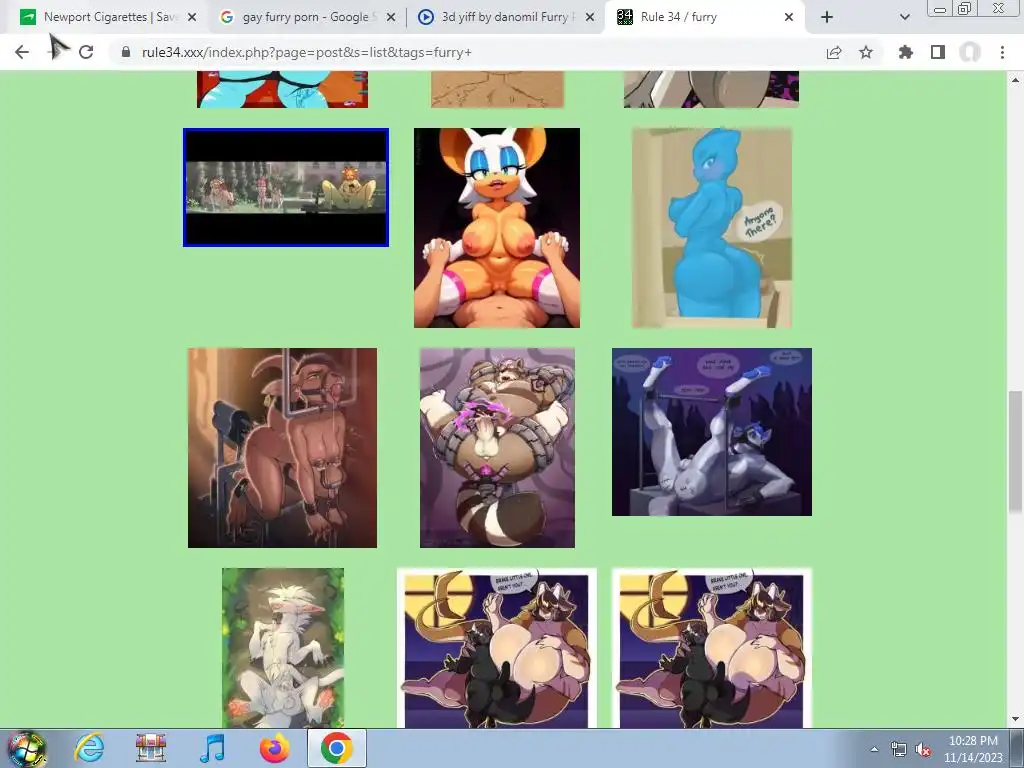This screenshot has width=1024, height=768.
Task: Minimize the Chrome window
Action: pyautogui.click(x=940, y=9)
